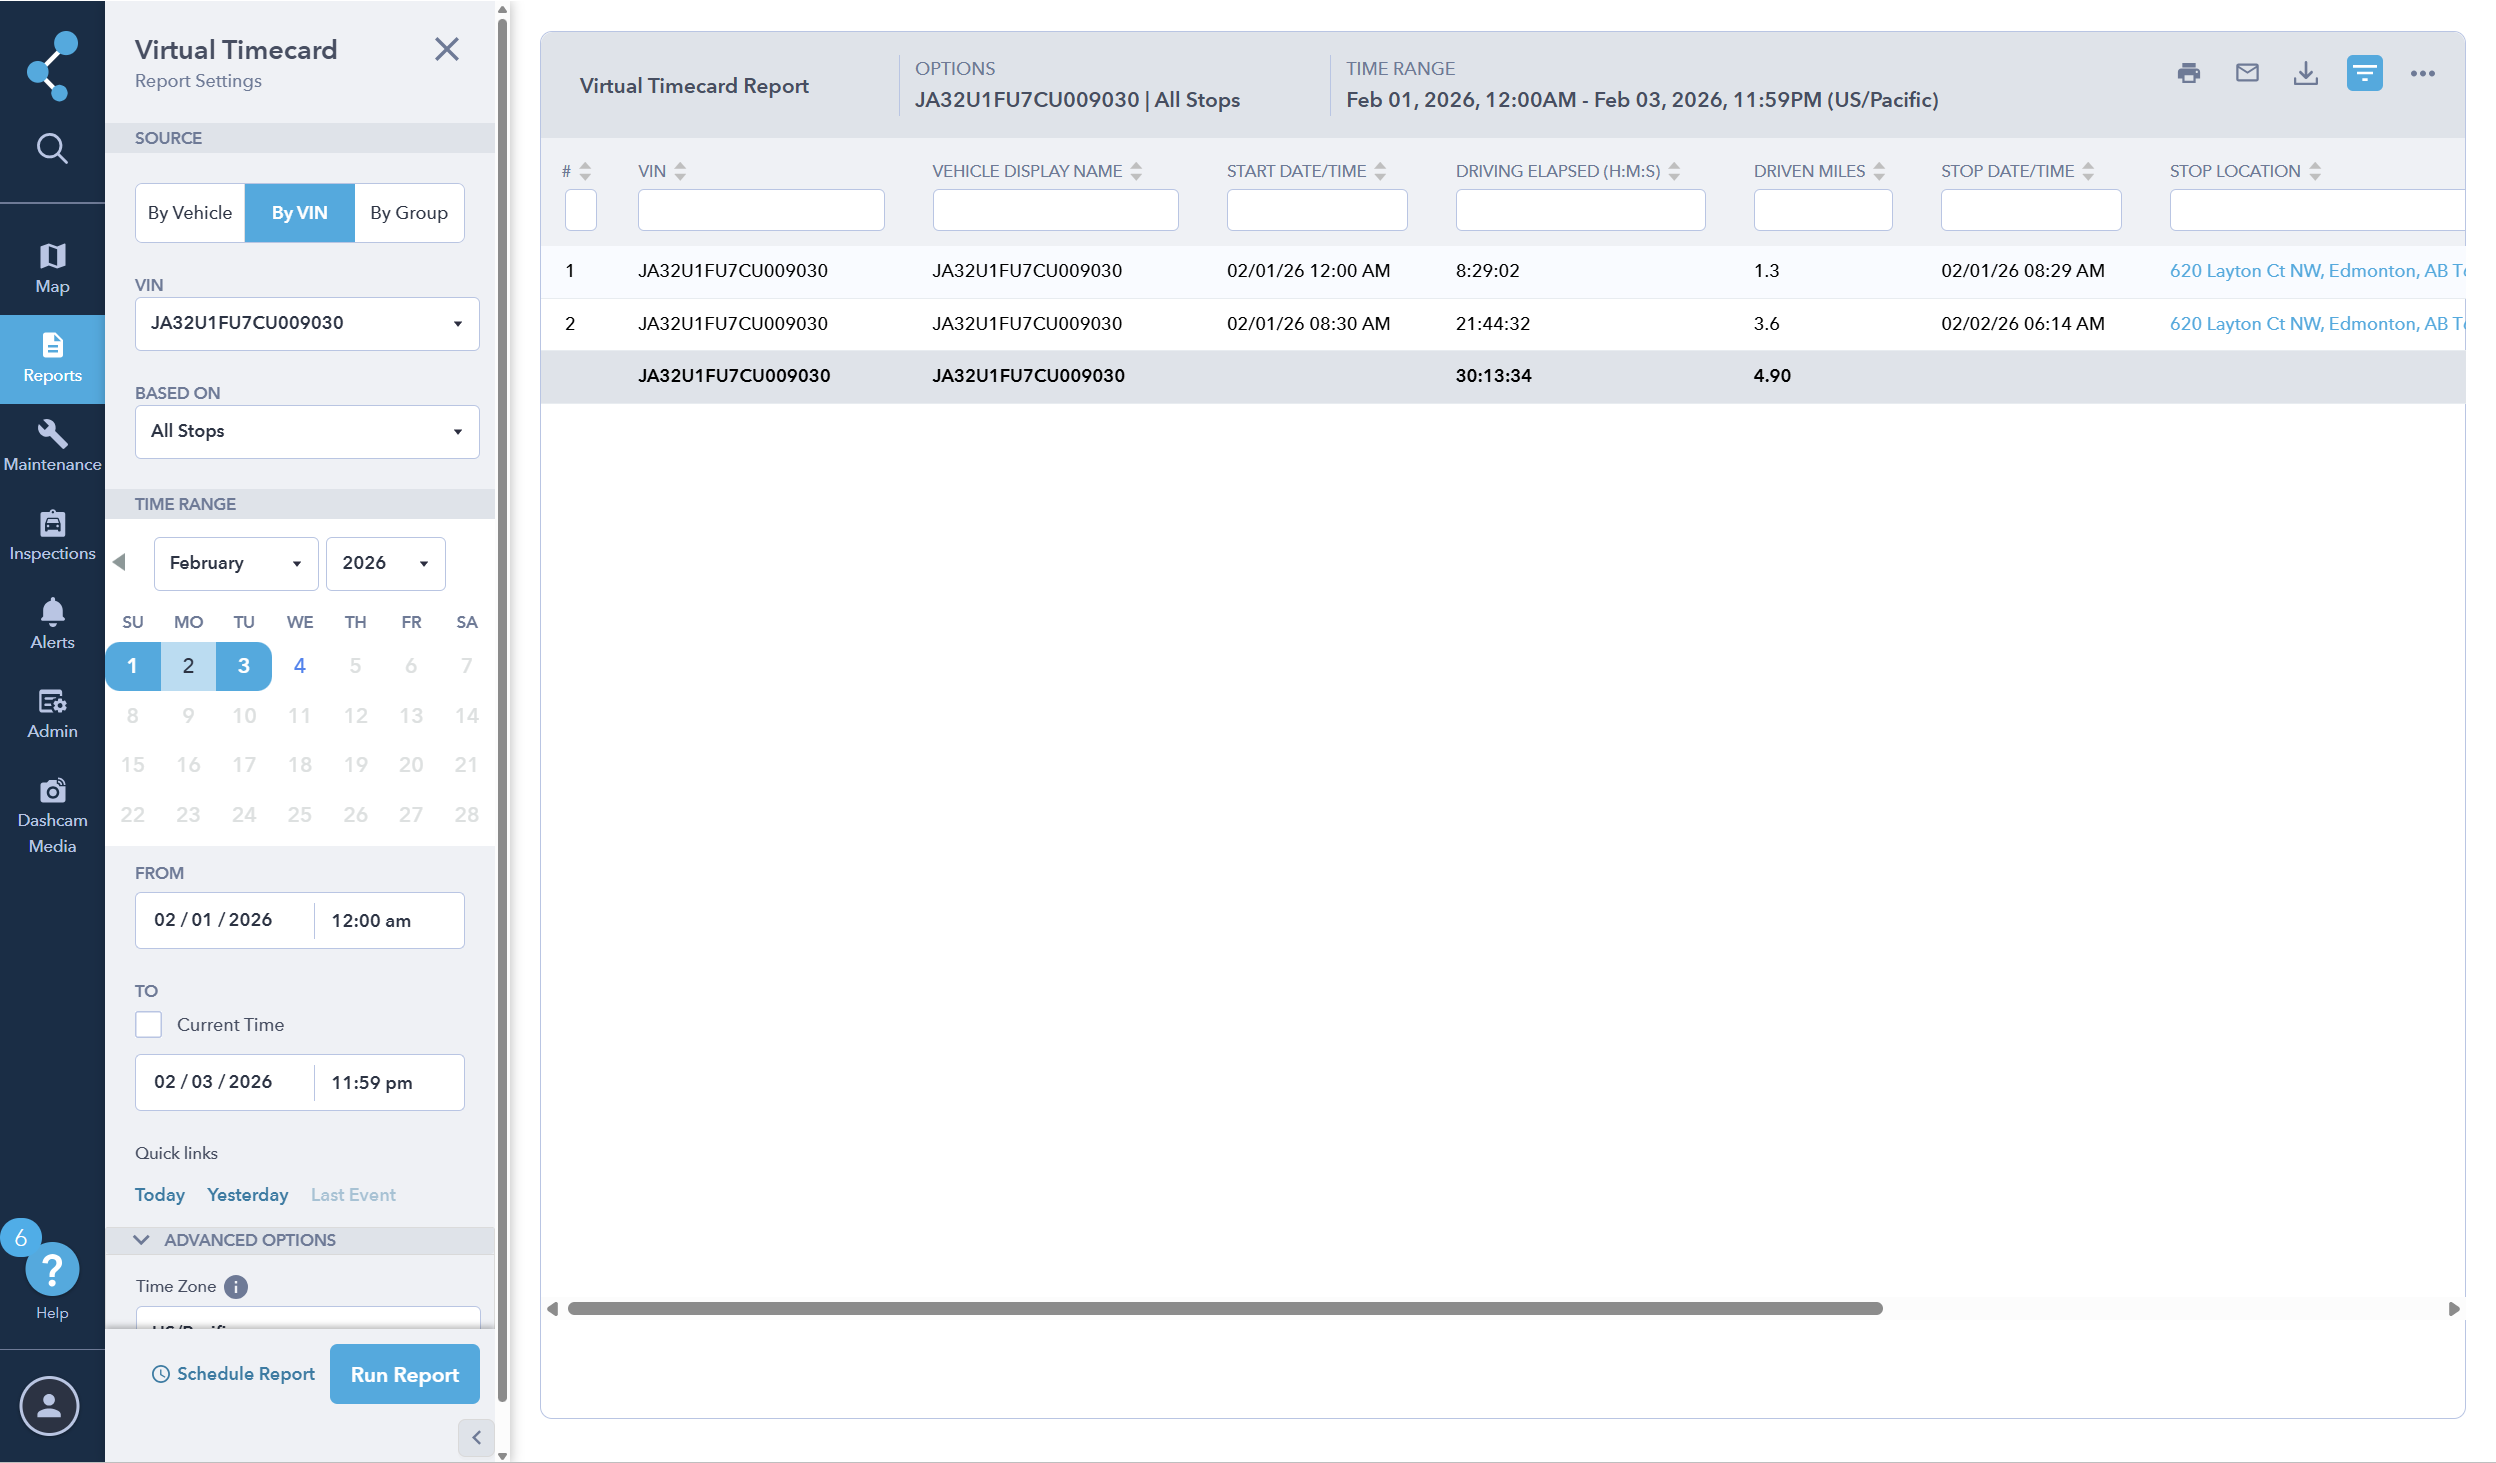Click the Yesterday quick link
Viewport: 2496px width, 1463px height.
click(x=247, y=1195)
